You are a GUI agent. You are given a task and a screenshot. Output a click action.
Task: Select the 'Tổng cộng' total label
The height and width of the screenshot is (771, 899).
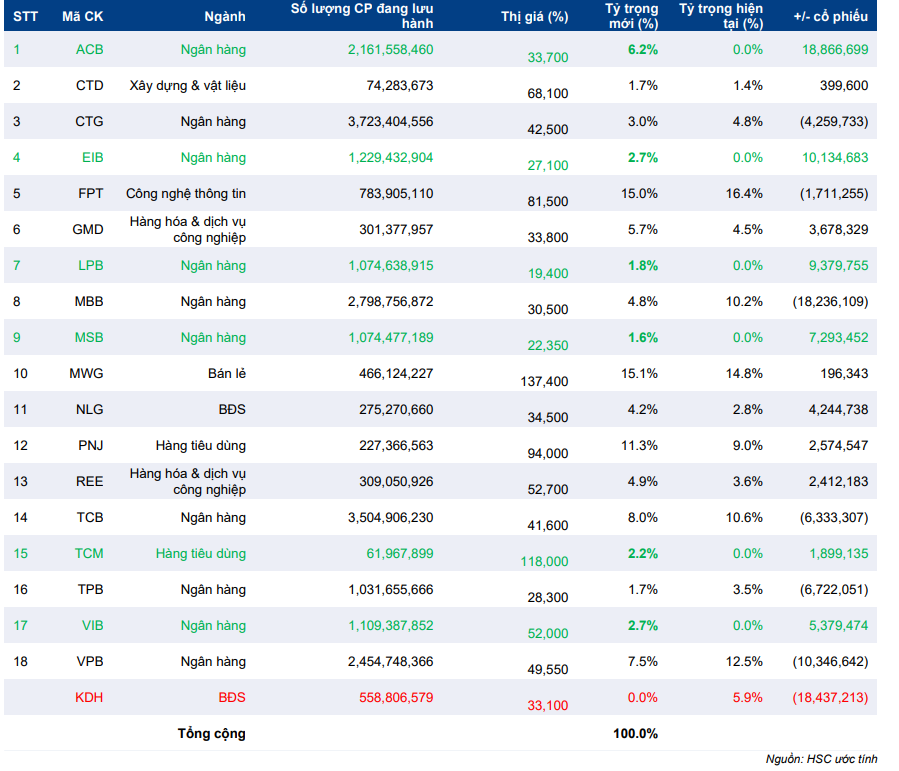[211, 733]
